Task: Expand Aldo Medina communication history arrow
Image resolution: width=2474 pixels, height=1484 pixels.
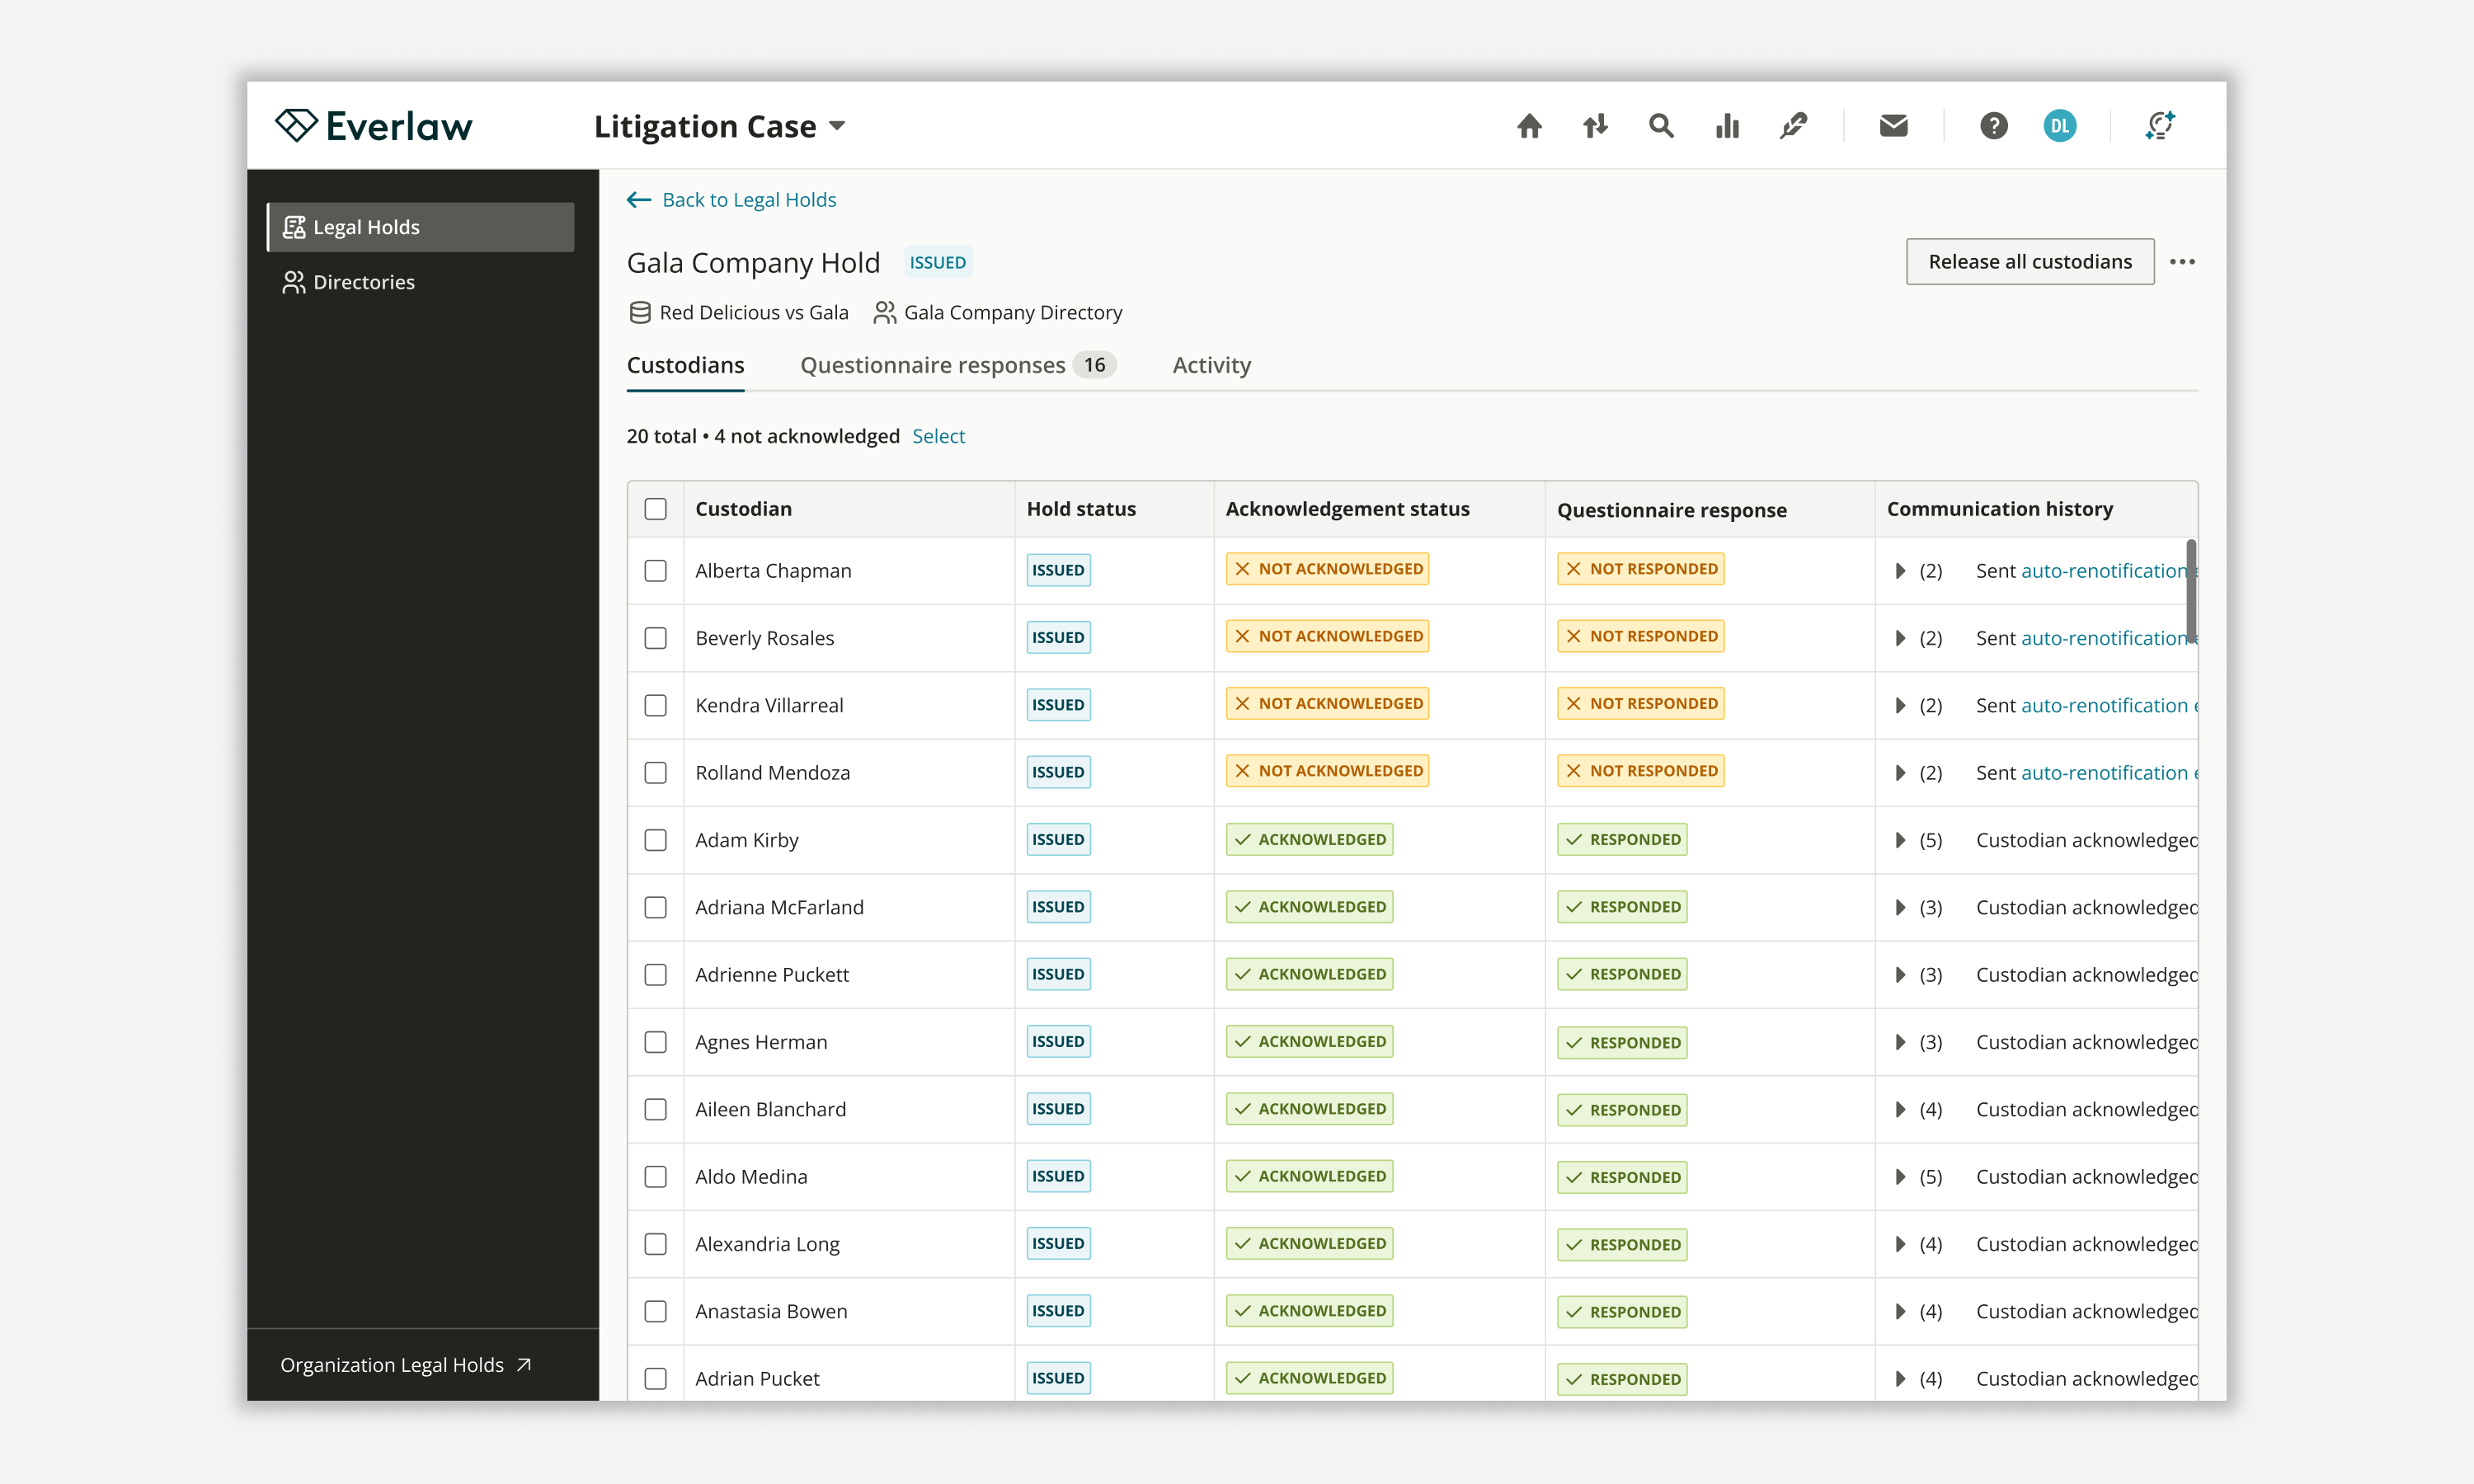Action: tap(1900, 1177)
